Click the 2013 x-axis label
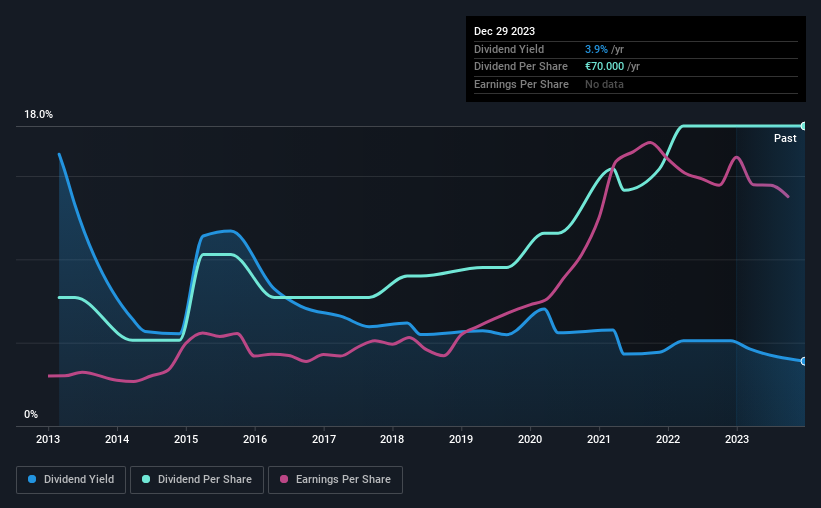 (x=48, y=439)
